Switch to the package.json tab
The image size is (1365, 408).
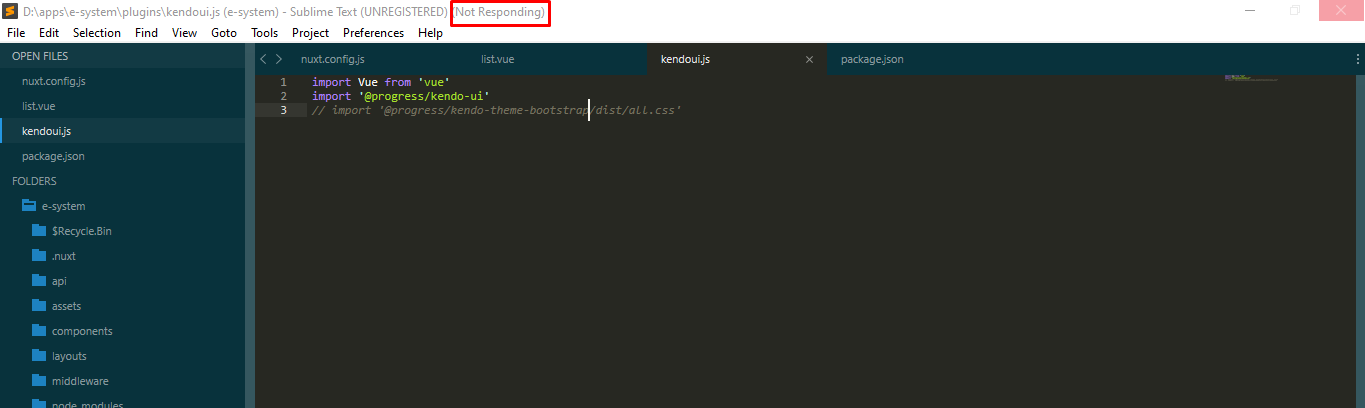(x=872, y=59)
